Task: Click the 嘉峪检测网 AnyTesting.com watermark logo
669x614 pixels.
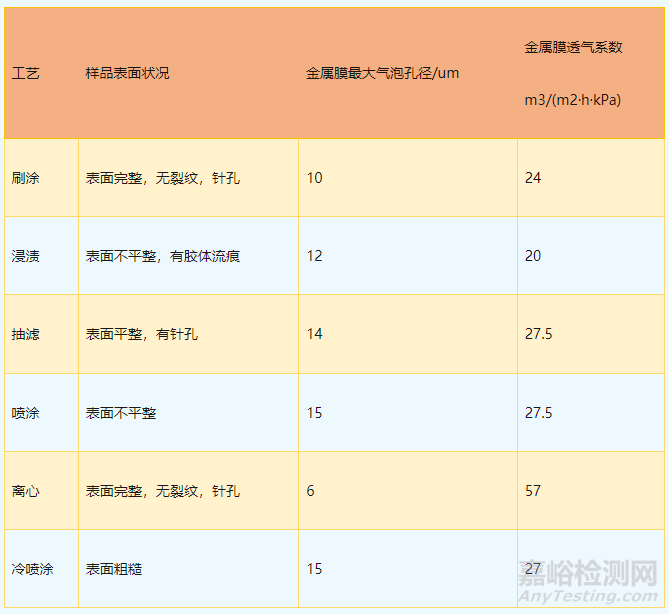Action: pyautogui.click(x=588, y=582)
